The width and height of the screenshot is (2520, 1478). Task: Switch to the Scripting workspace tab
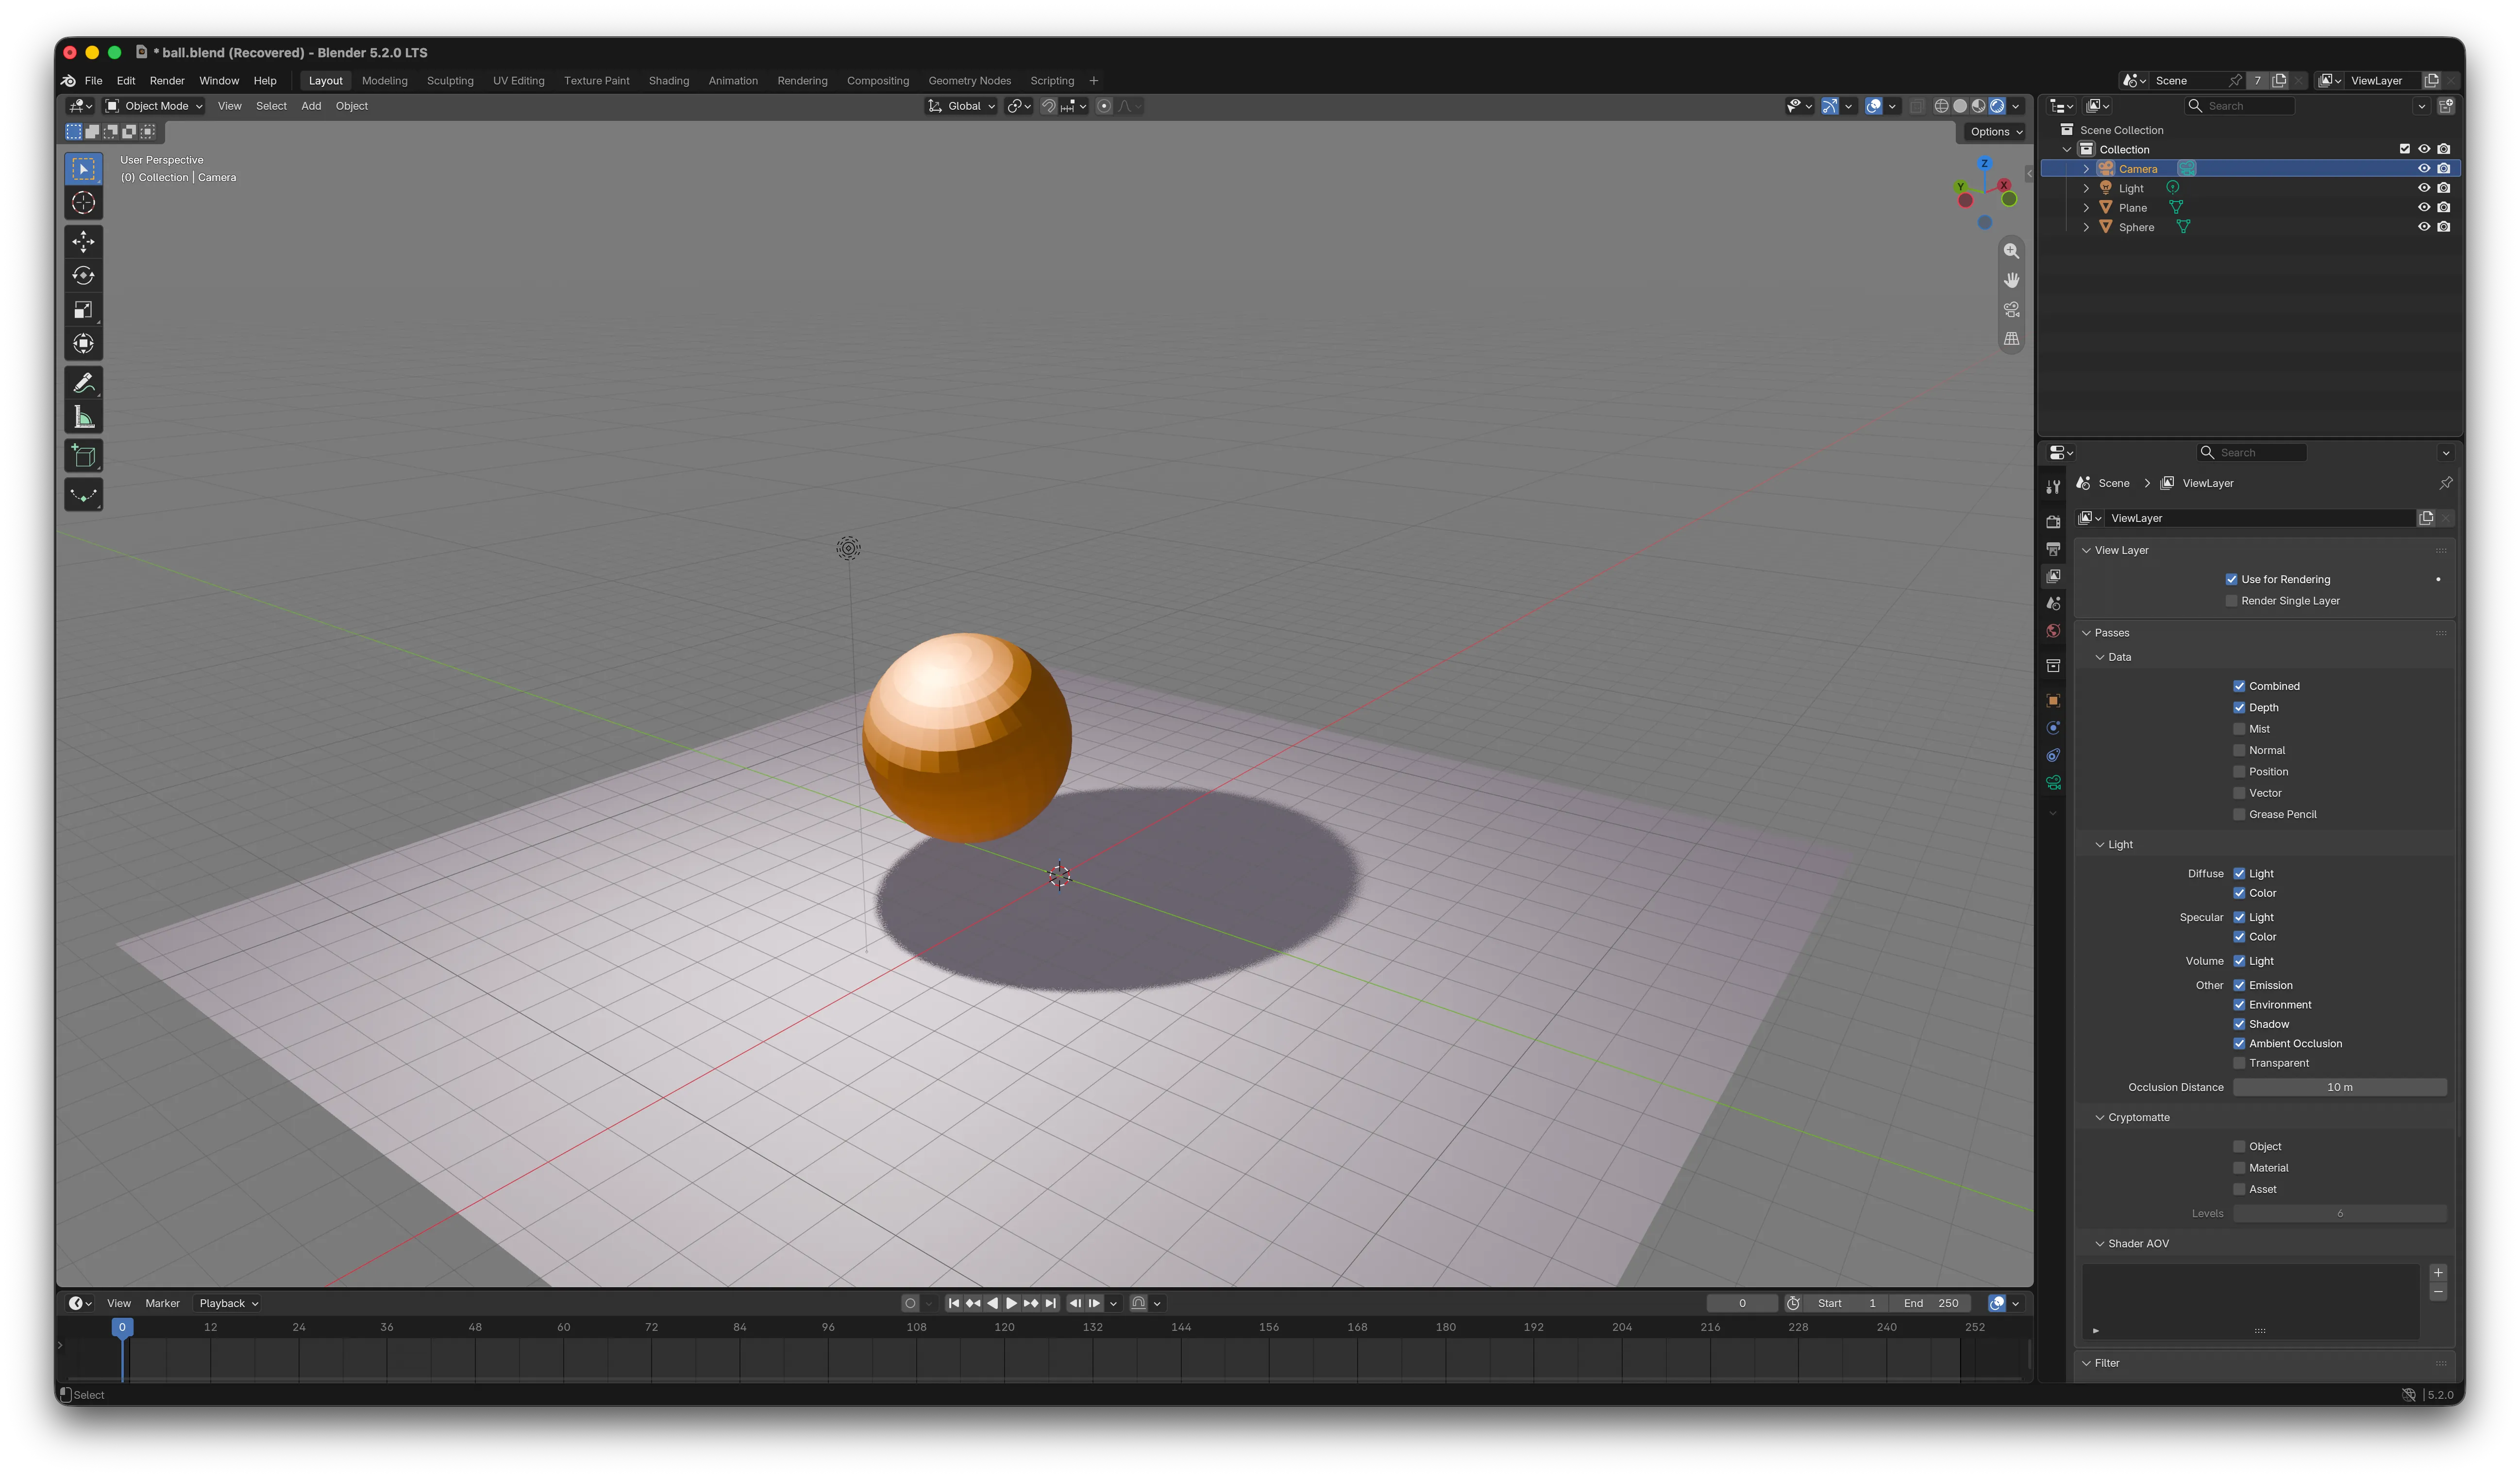(1052, 81)
